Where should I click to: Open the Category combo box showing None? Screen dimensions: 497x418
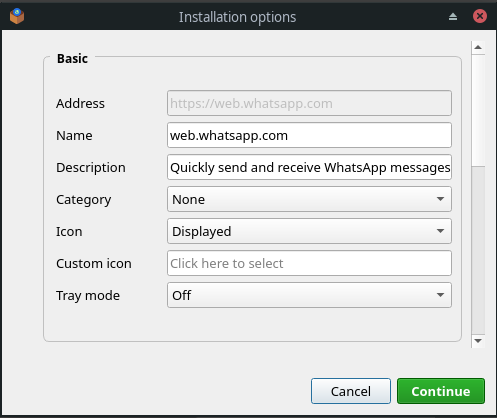coord(309,199)
